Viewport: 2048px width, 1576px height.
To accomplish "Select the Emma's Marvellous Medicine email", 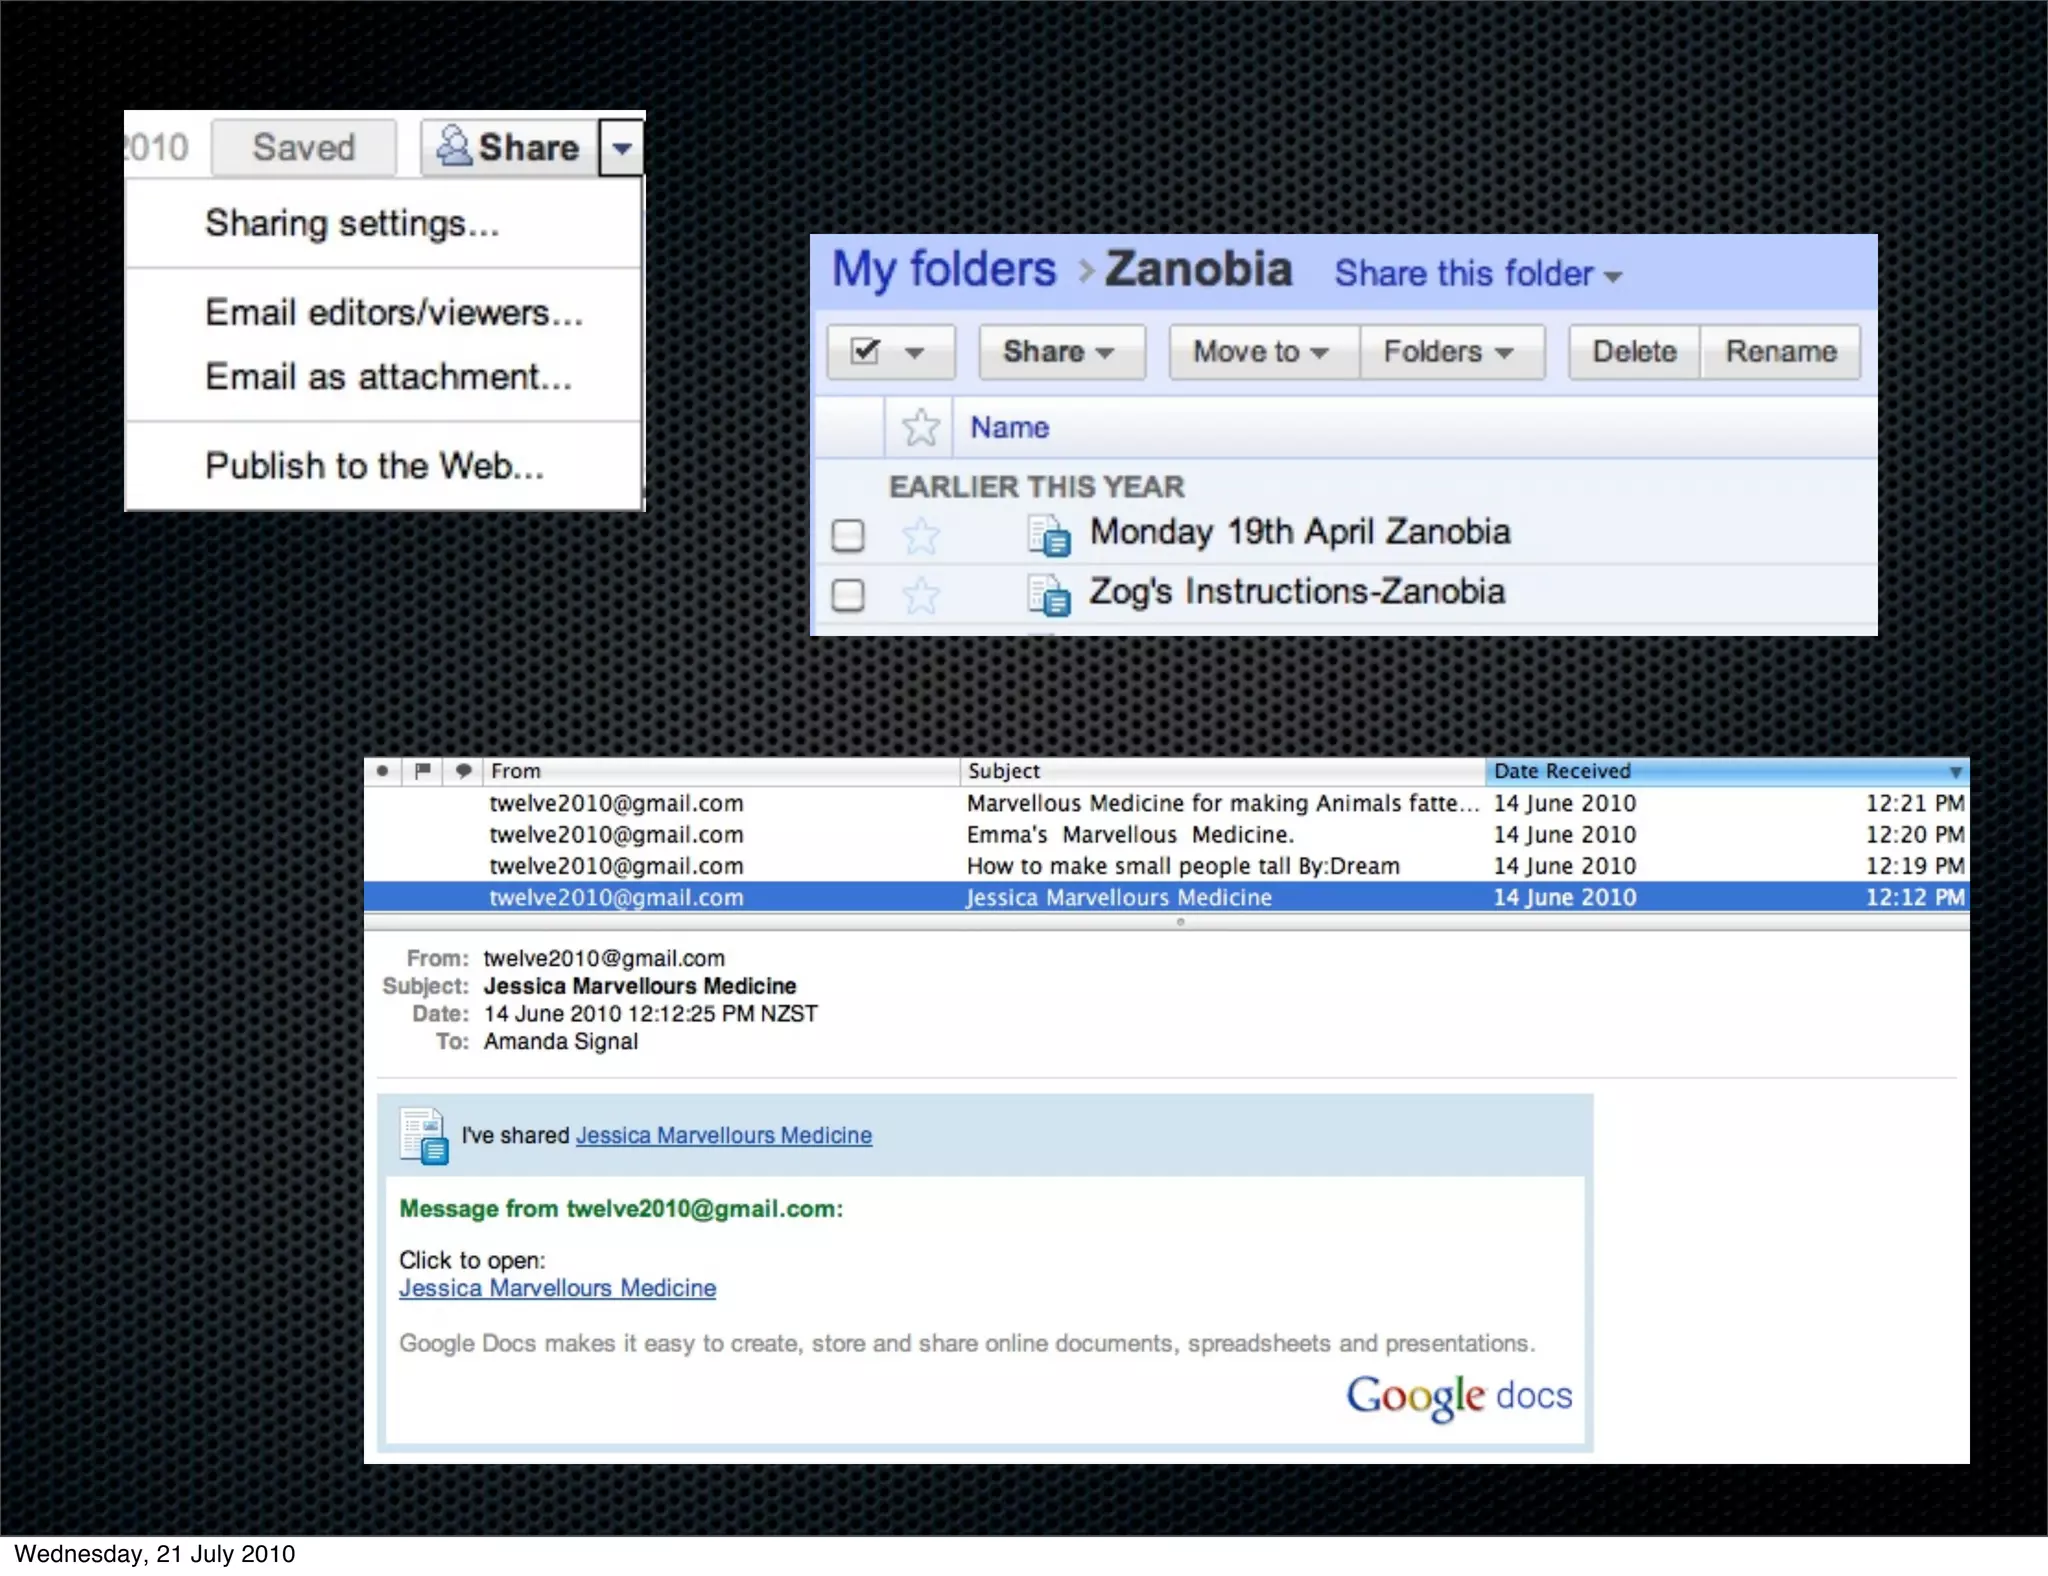I will [x=1130, y=834].
